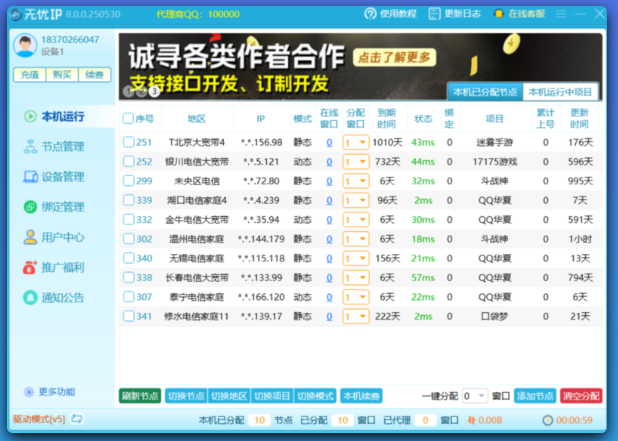Click 推广福利 gift icon
Viewport: 618px width, 441px height.
coord(30,268)
